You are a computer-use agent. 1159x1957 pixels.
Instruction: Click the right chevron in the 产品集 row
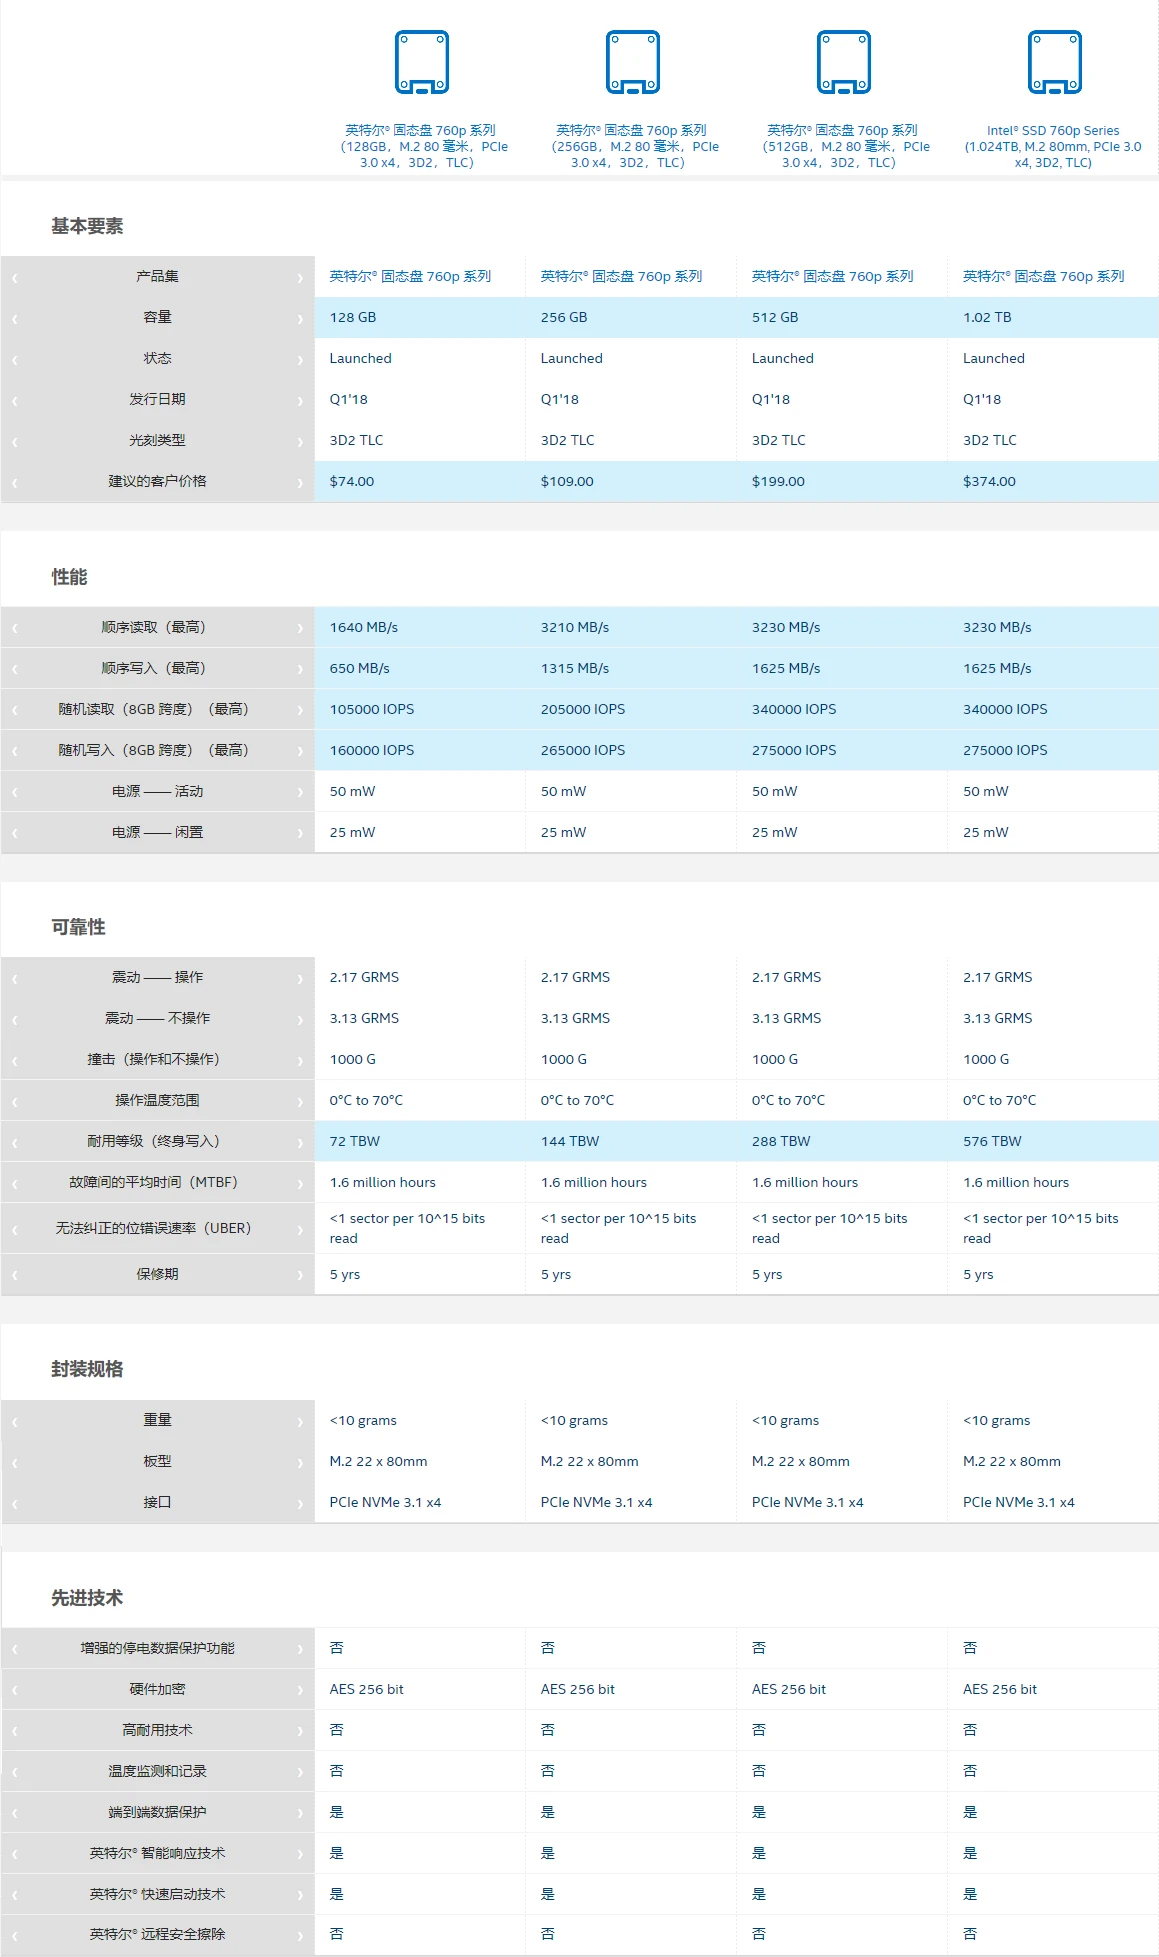click(299, 278)
